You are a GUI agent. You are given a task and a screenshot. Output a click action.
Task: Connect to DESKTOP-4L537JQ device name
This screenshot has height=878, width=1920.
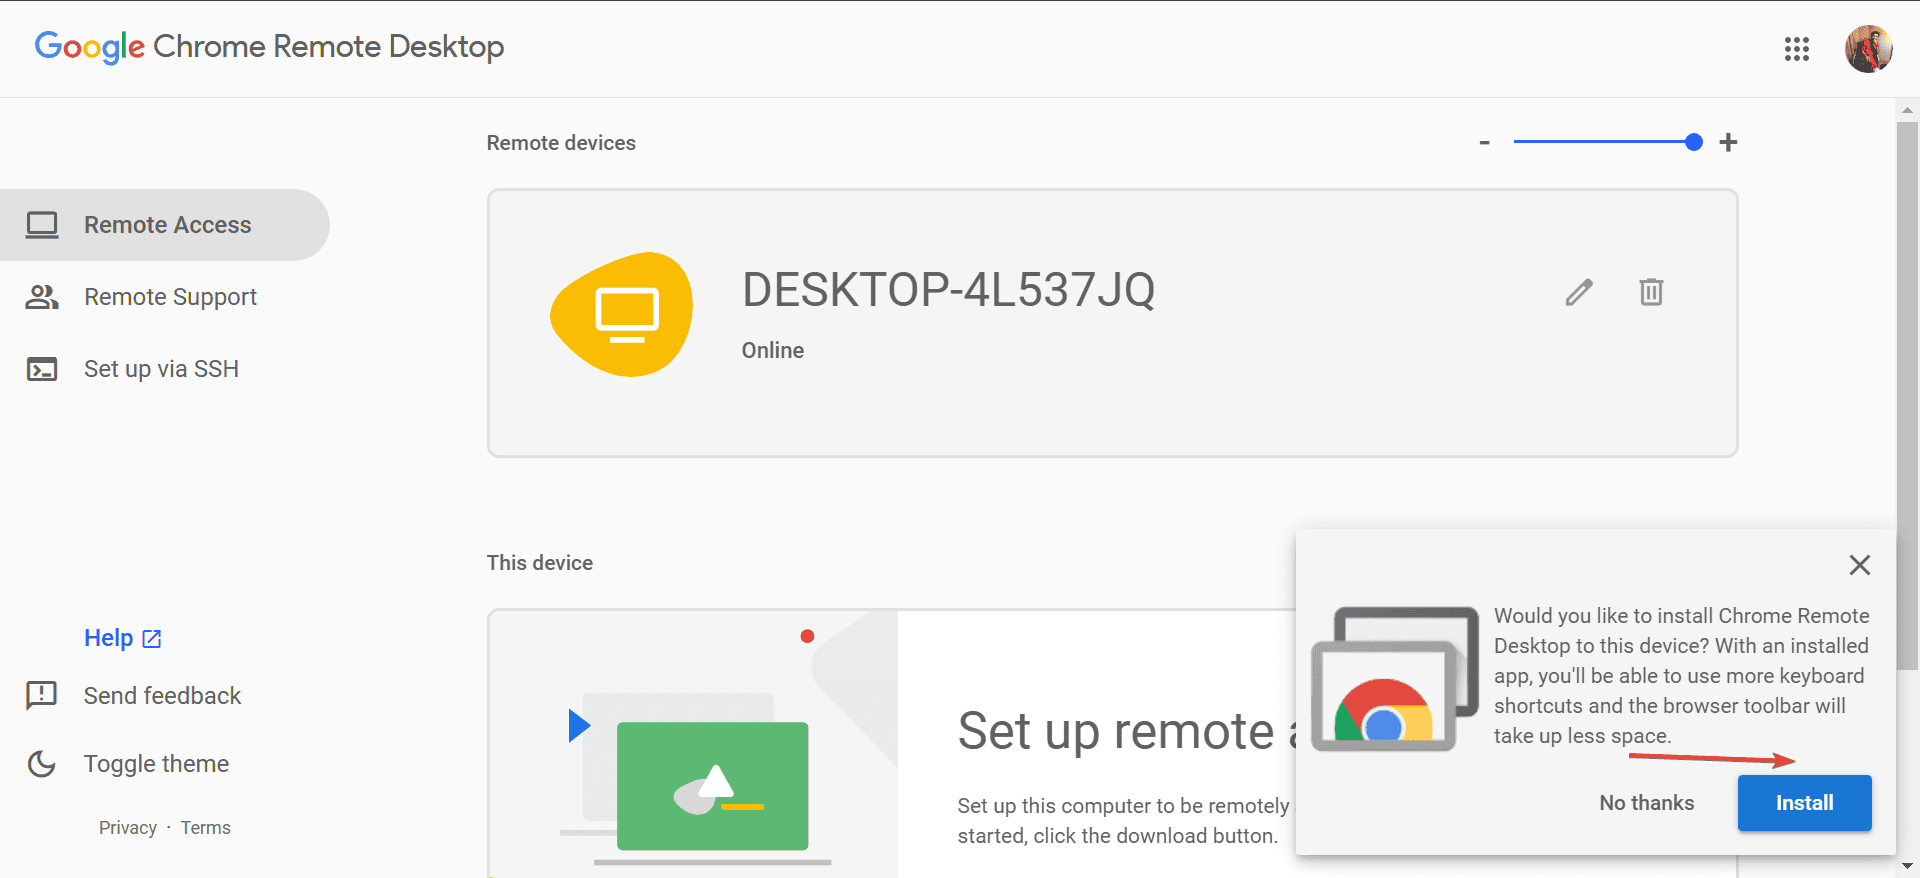(x=948, y=290)
